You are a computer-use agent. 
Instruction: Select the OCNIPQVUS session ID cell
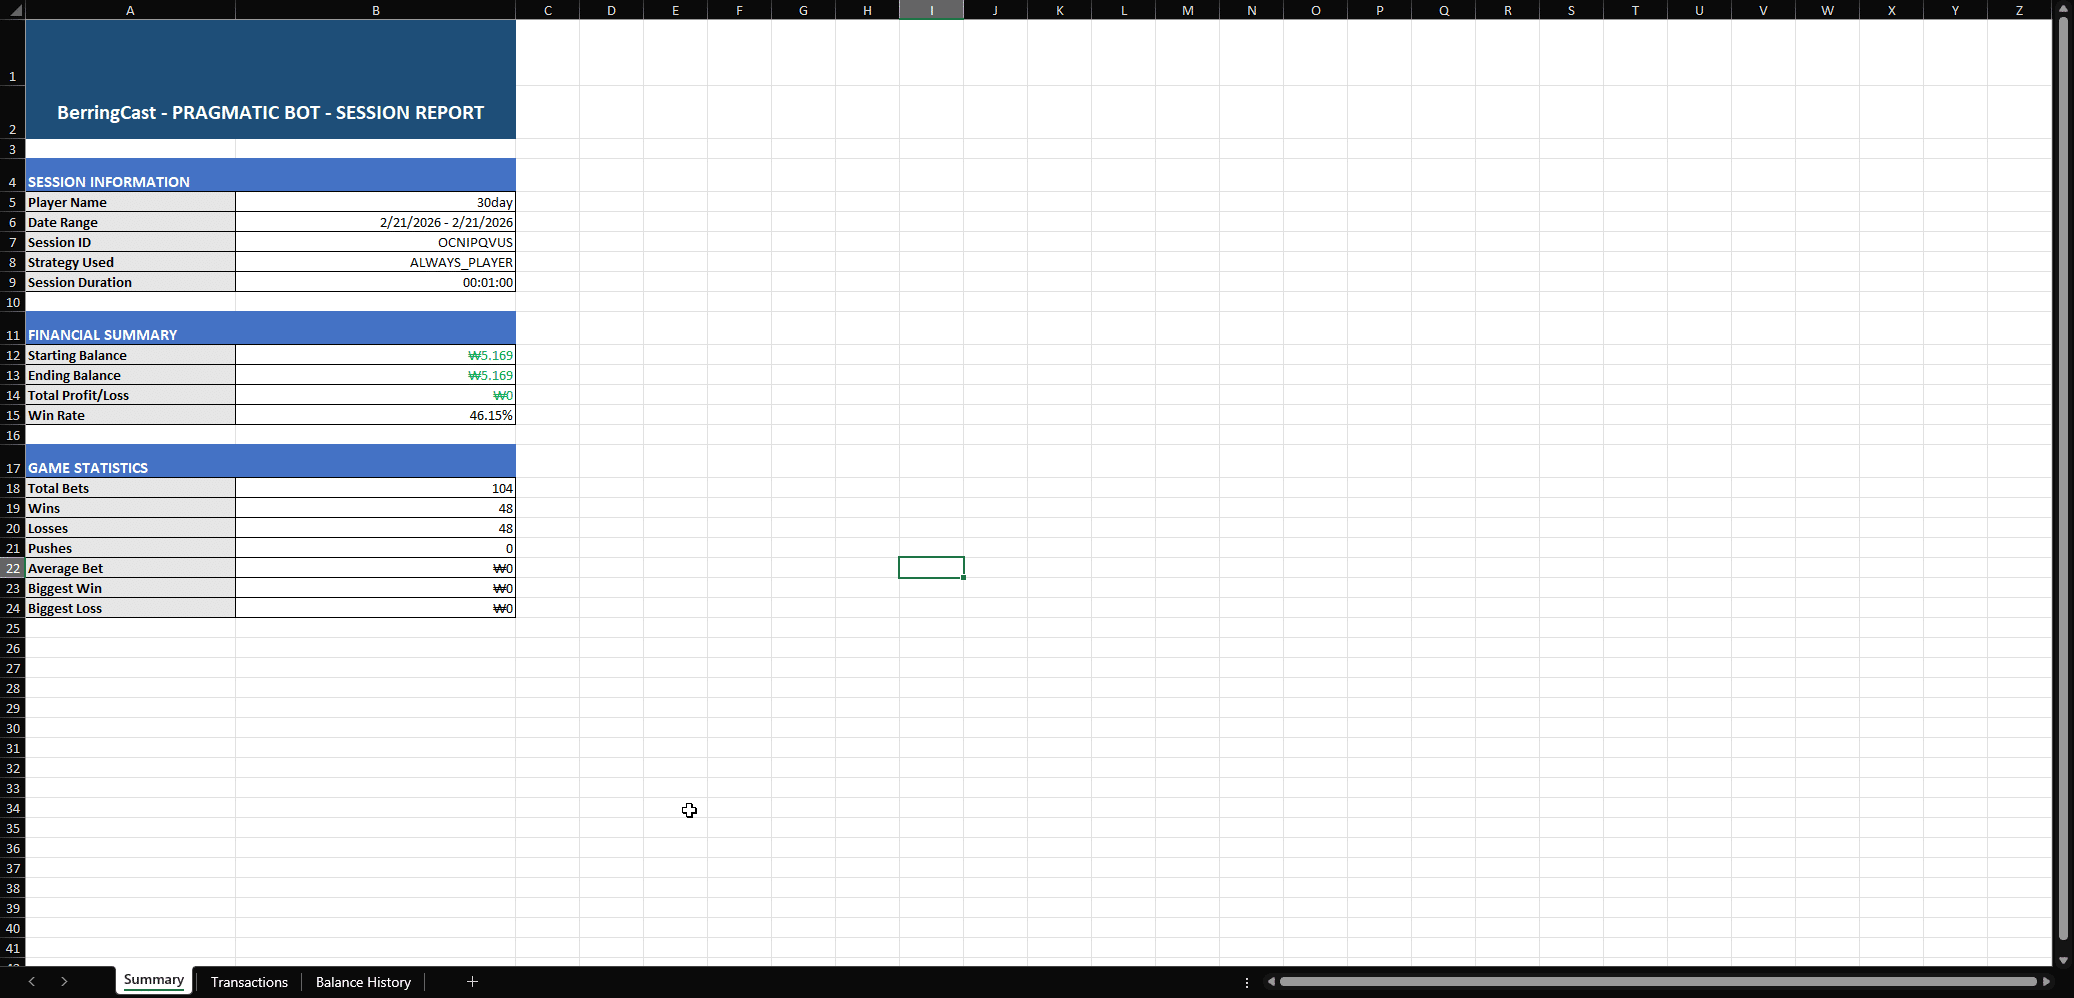pyautogui.click(x=376, y=242)
